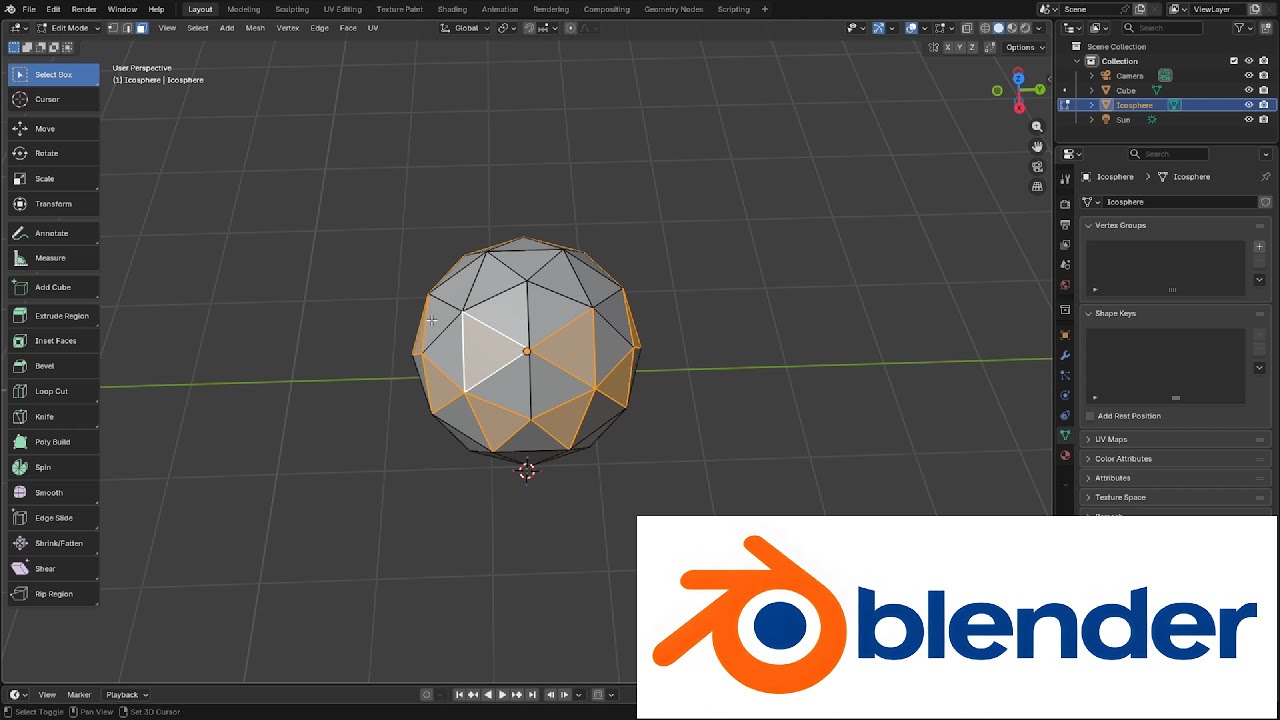Select the Knife tool
The height and width of the screenshot is (720, 1280).
[x=53, y=416]
